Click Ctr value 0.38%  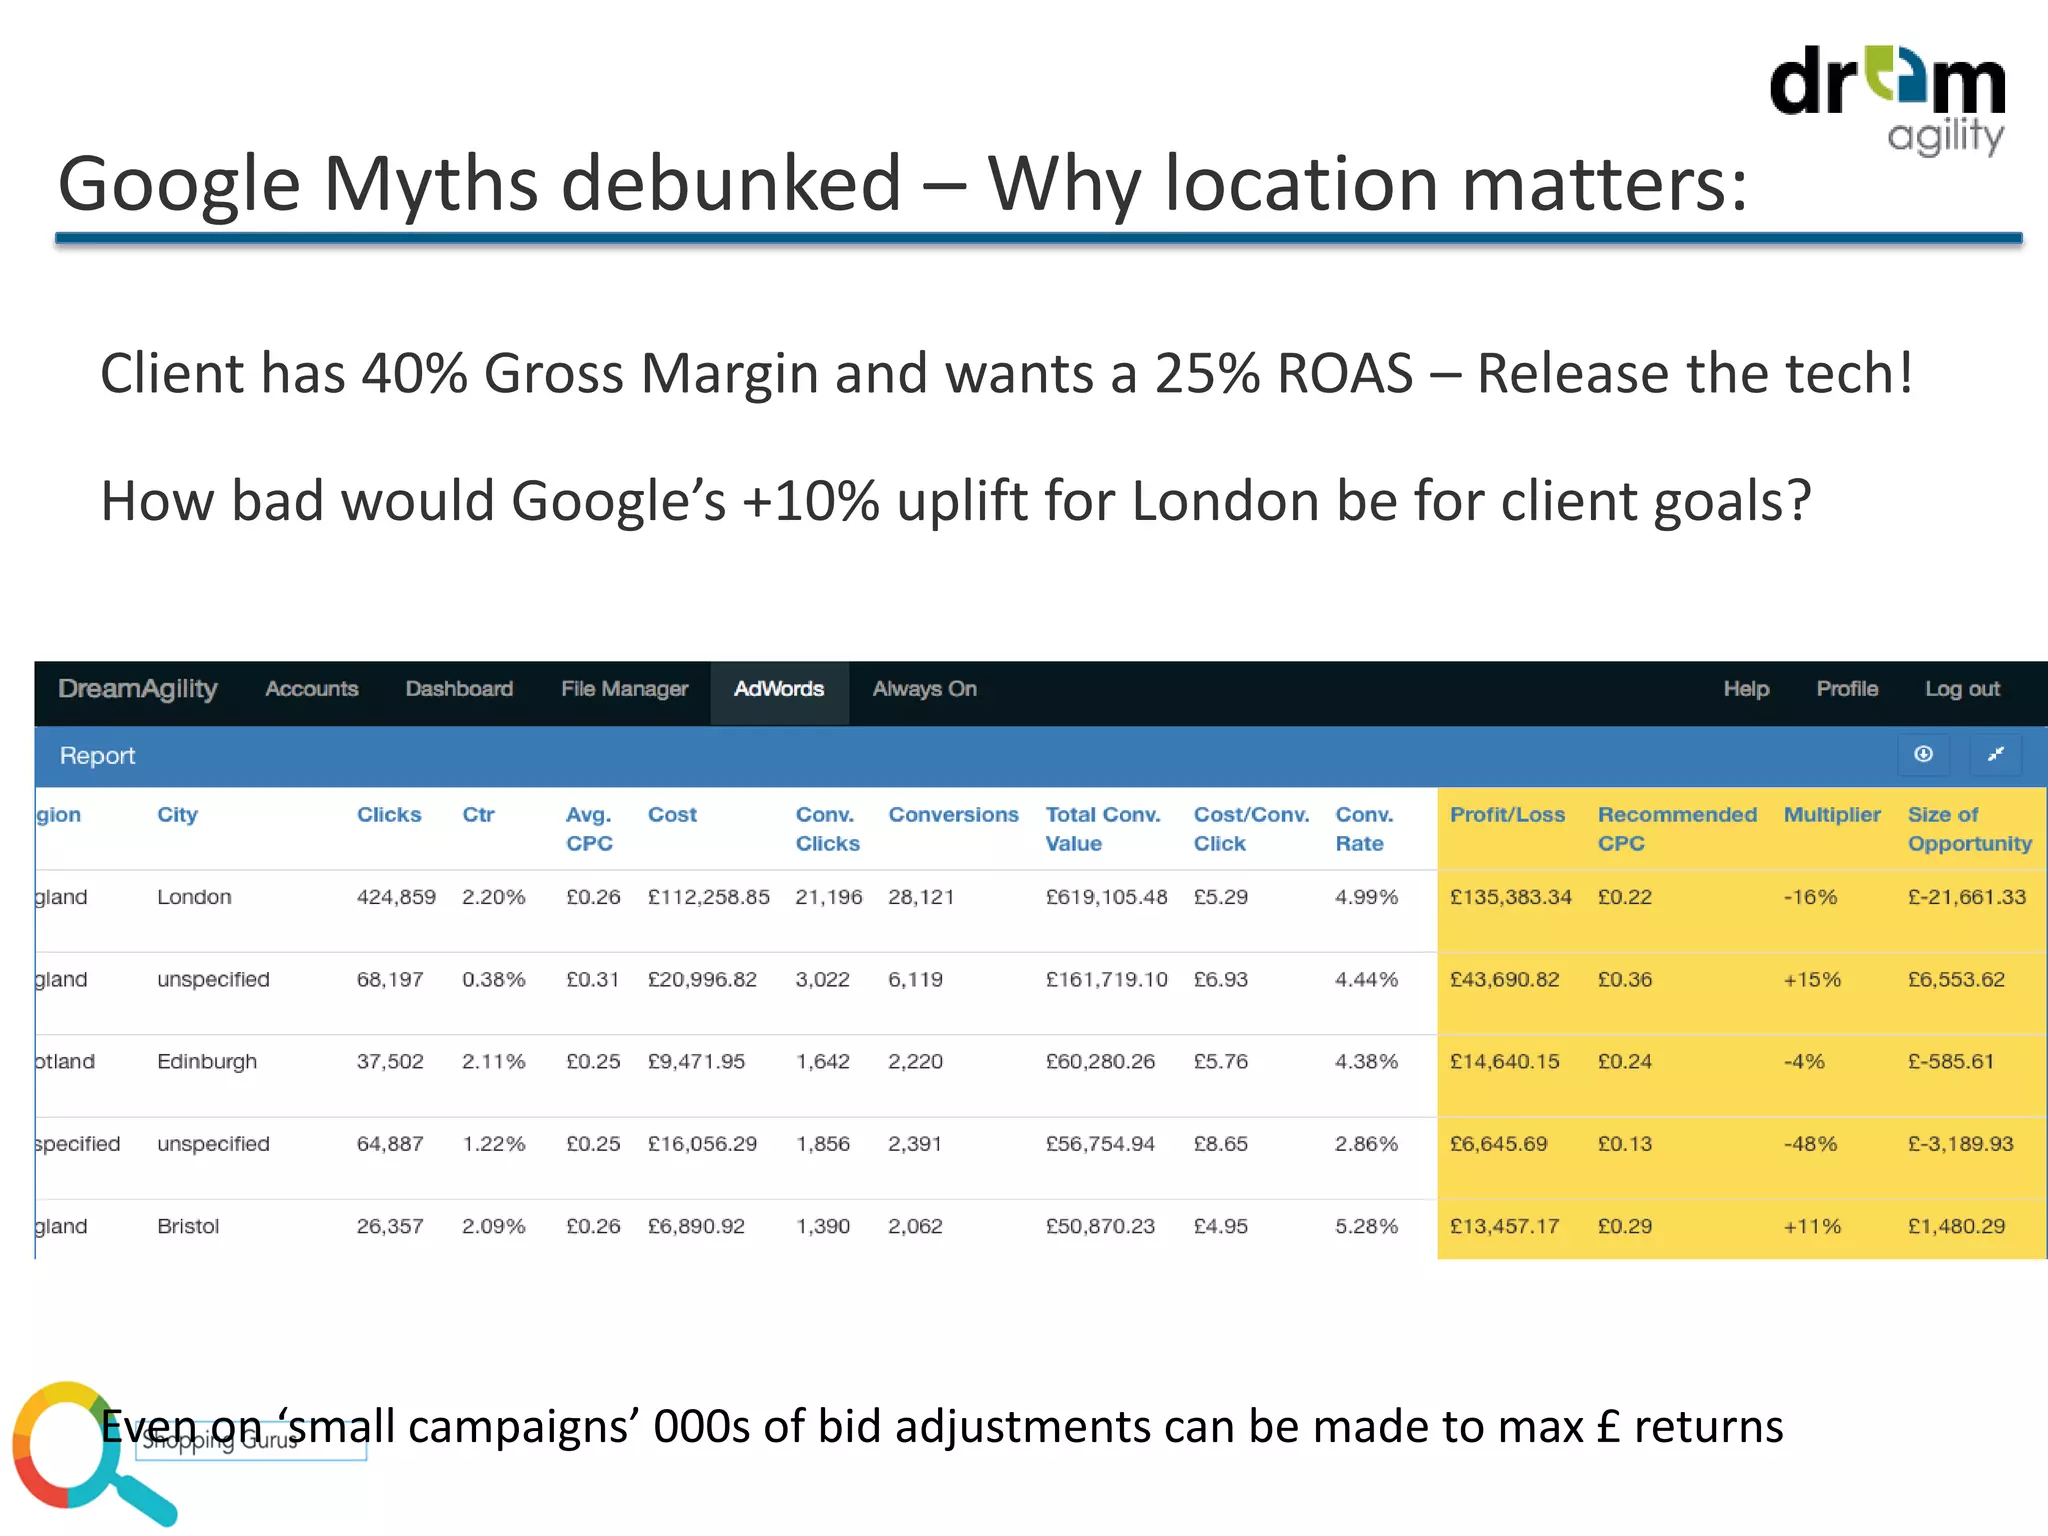[494, 980]
